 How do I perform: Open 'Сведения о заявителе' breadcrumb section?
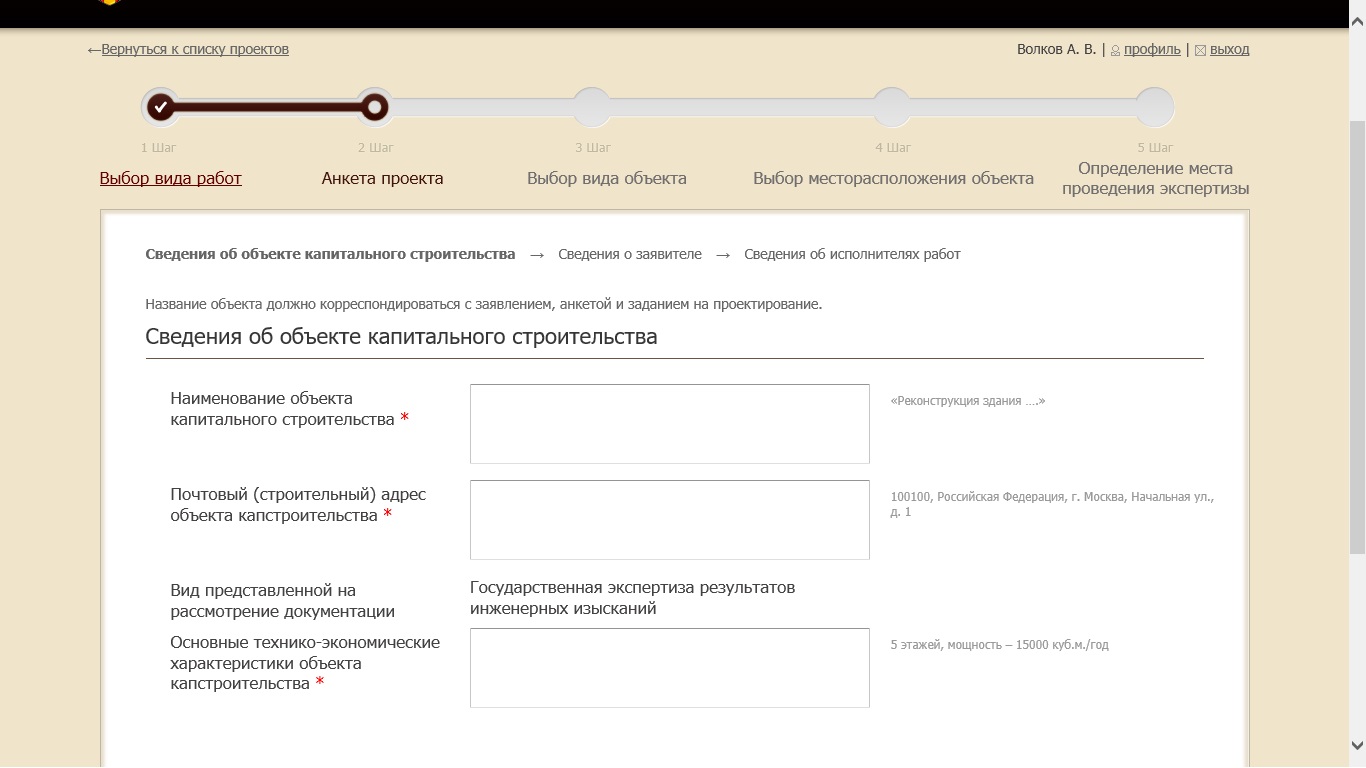tap(630, 254)
